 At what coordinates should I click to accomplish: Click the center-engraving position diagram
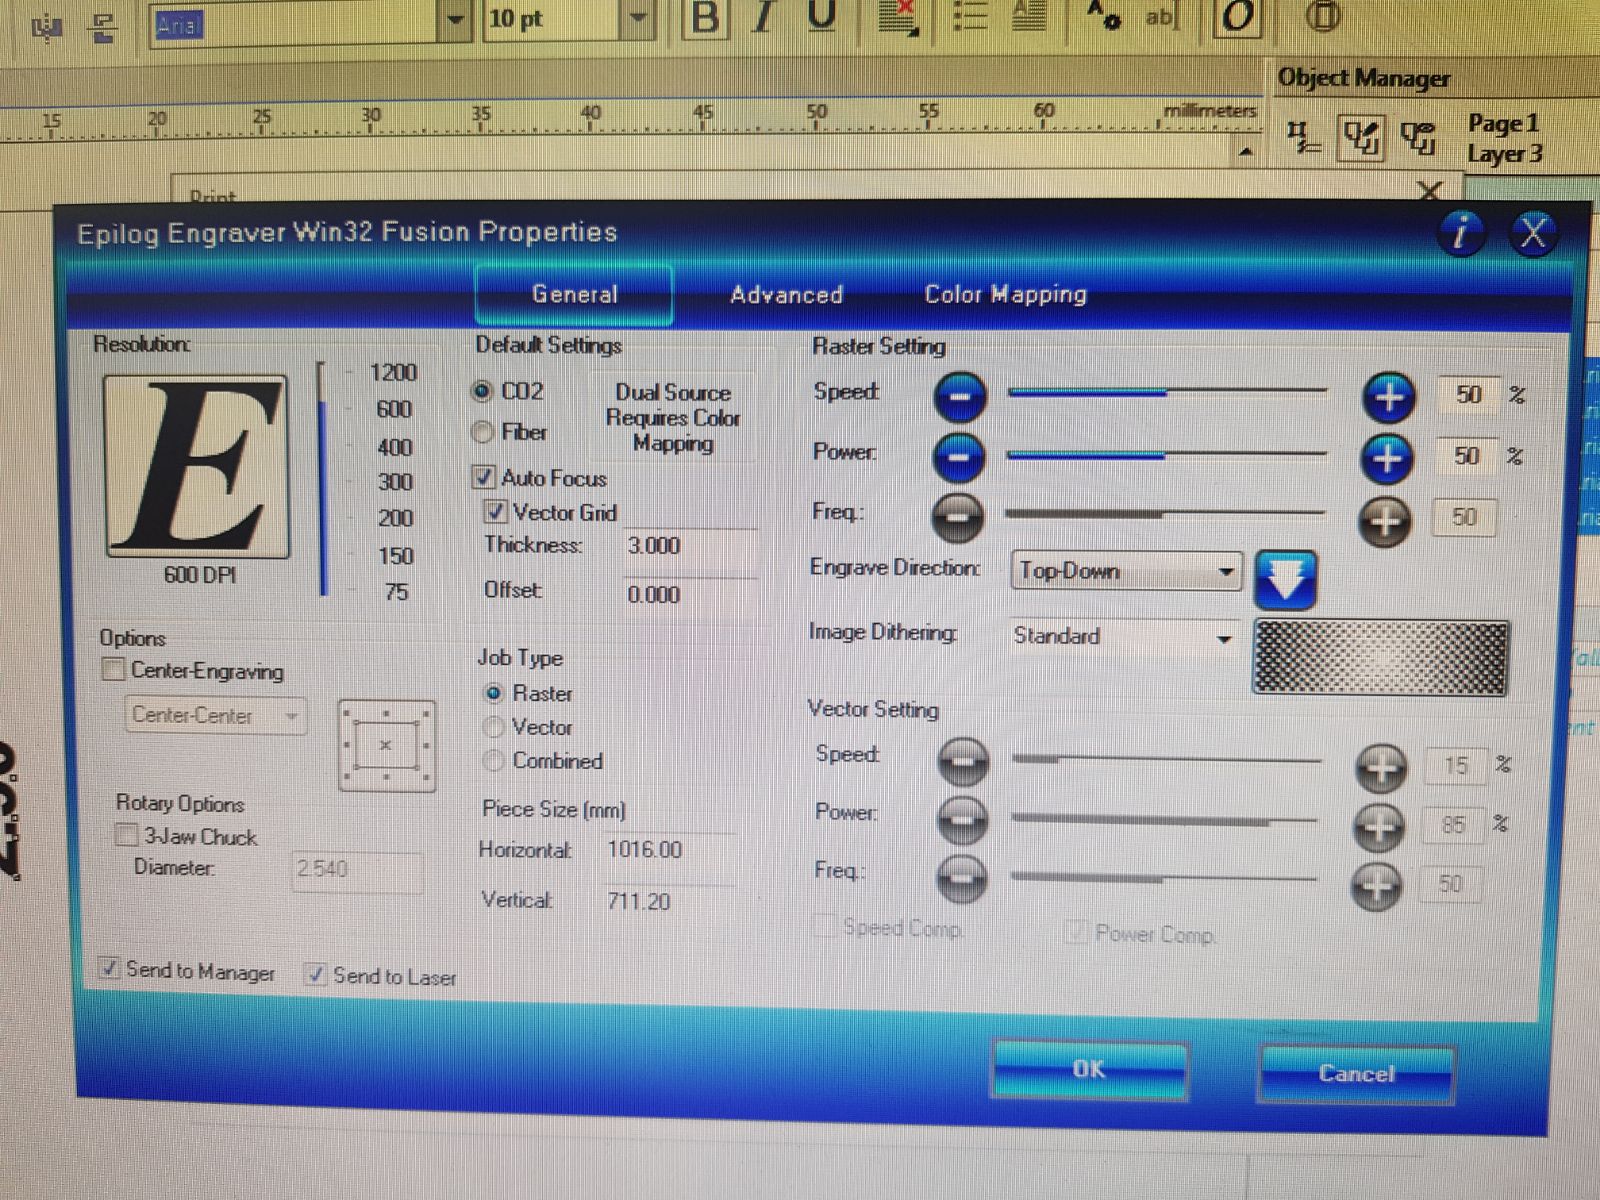(387, 745)
